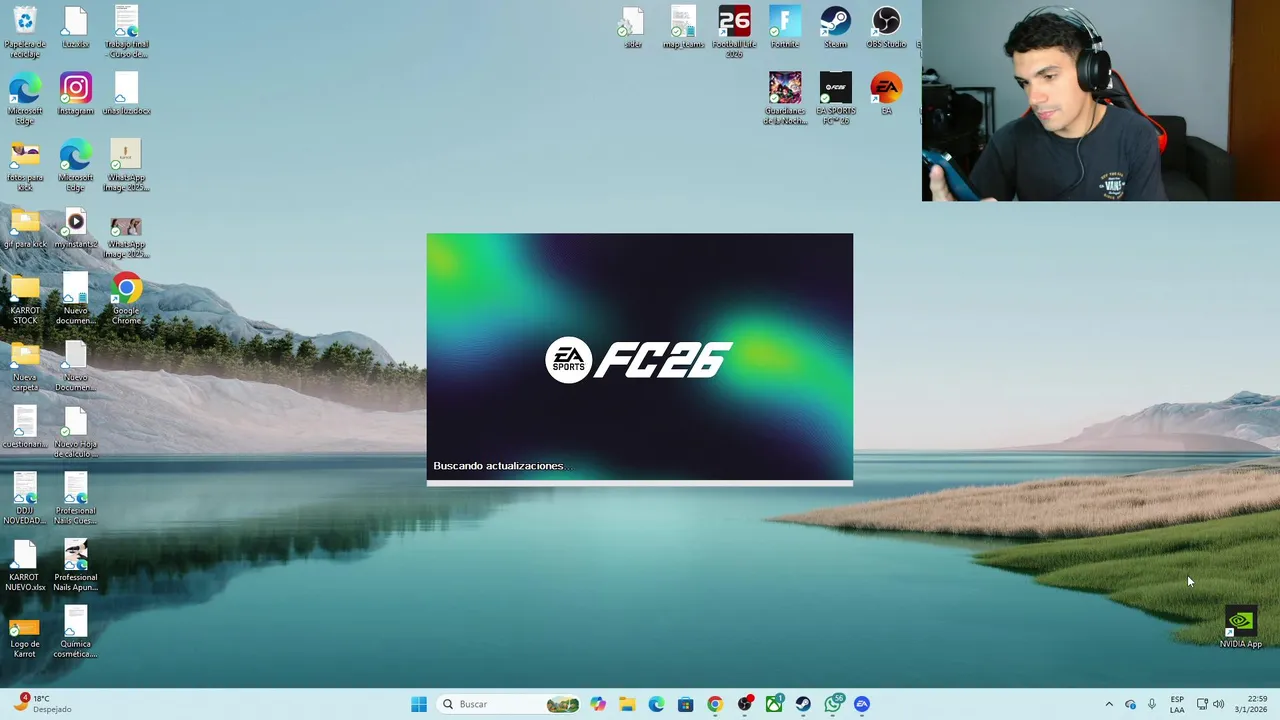The width and height of the screenshot is (1280, 720).
Task: Open the Xbox app in the taskbar
Action: pos(774,704)
